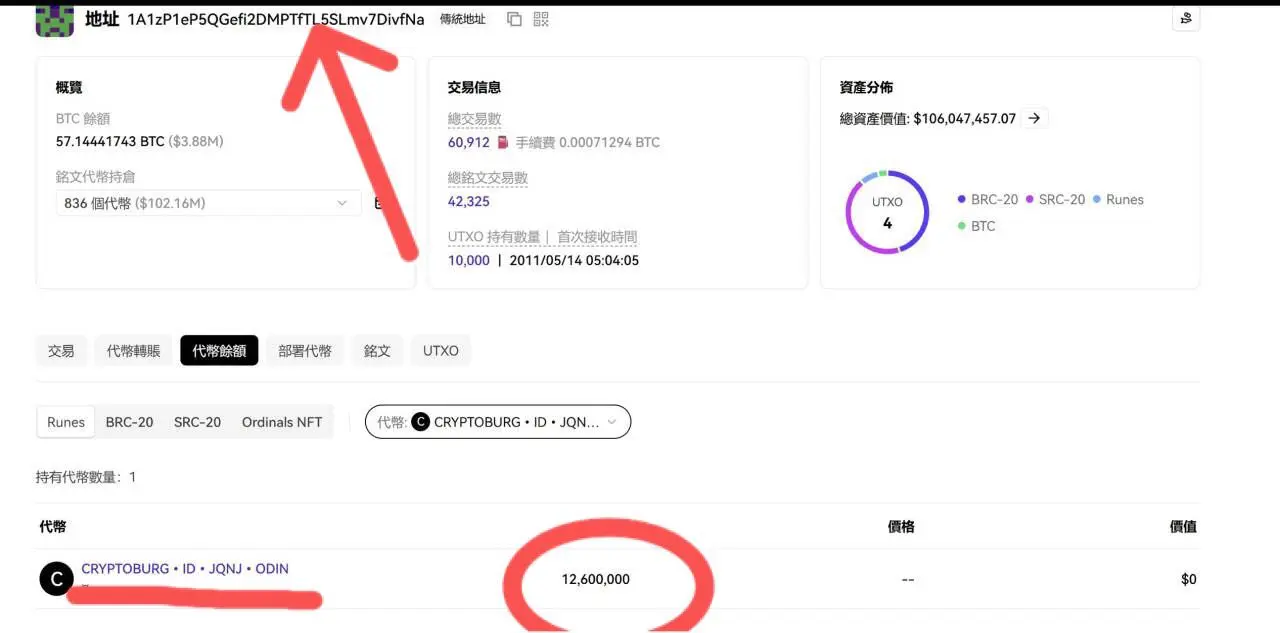Click the 代幣 column header
Viewport: 1280px width, 633px height.
pyautogui.click(x=53, y=526)
